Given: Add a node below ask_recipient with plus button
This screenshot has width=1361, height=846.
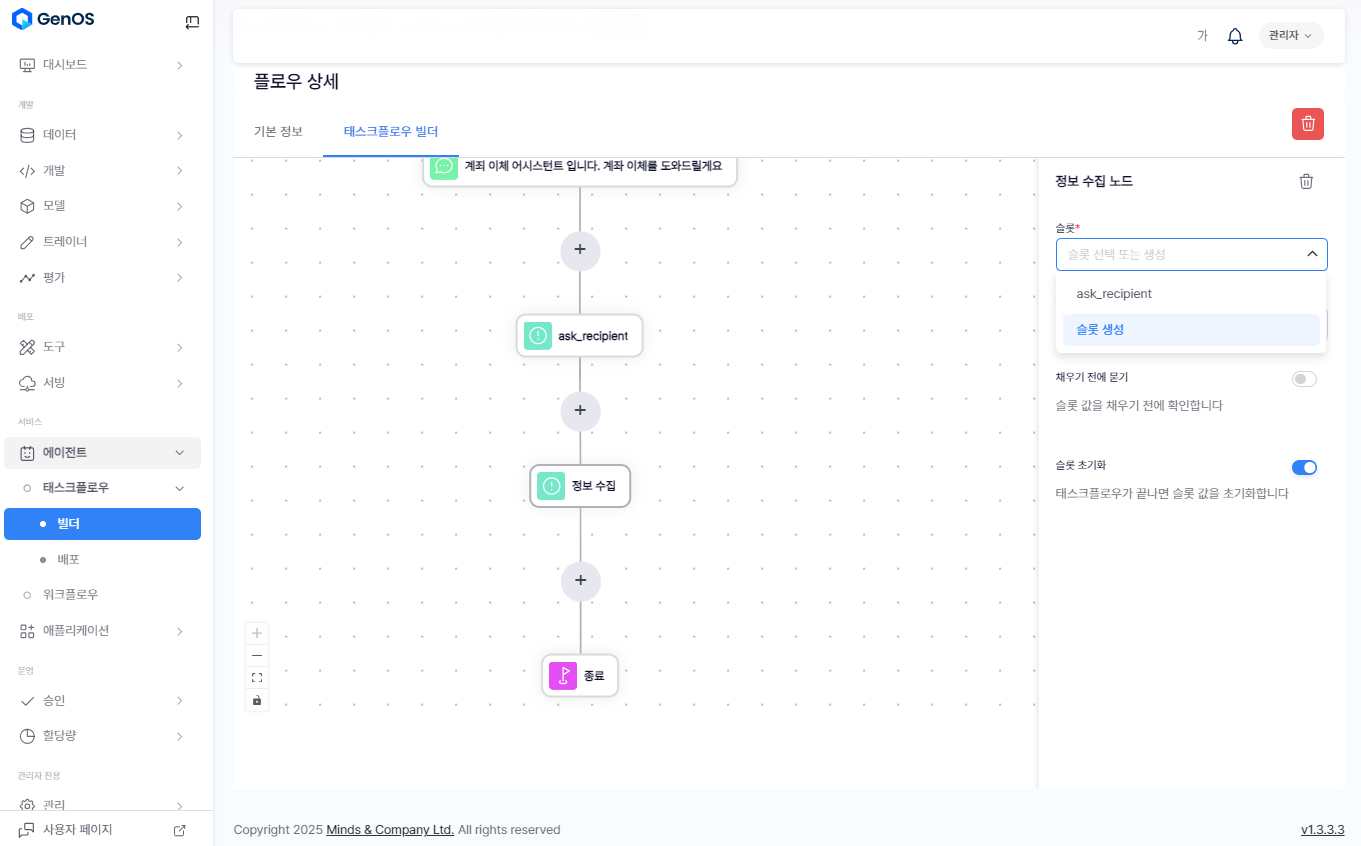Looking at the screenshot, I should coord(580,411).
